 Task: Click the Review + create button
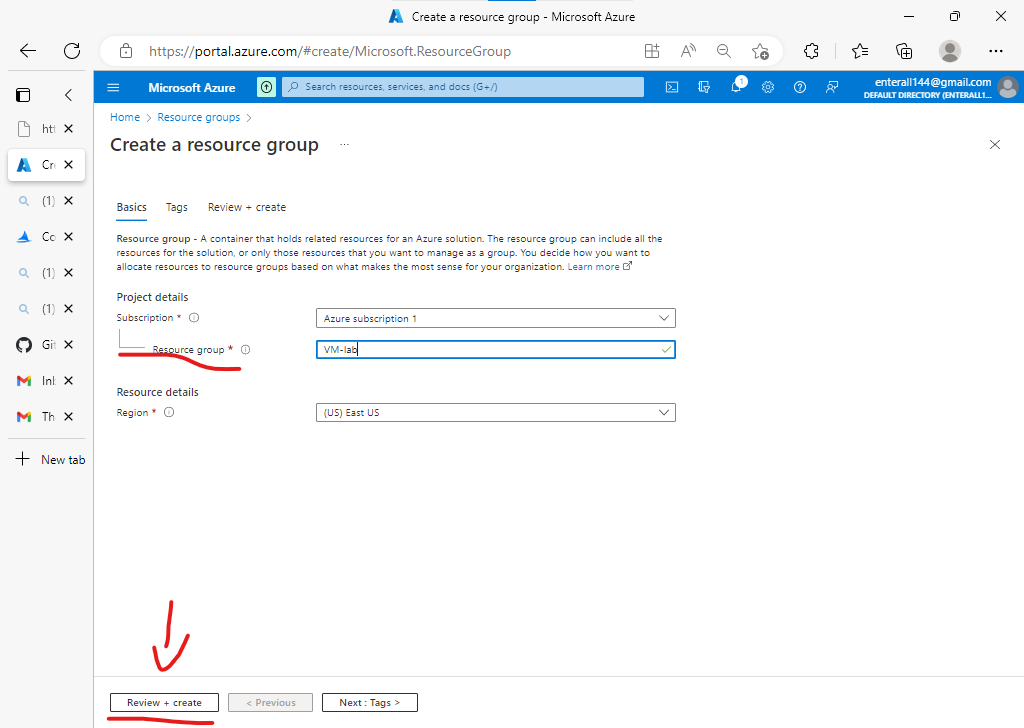pos(163,702)
